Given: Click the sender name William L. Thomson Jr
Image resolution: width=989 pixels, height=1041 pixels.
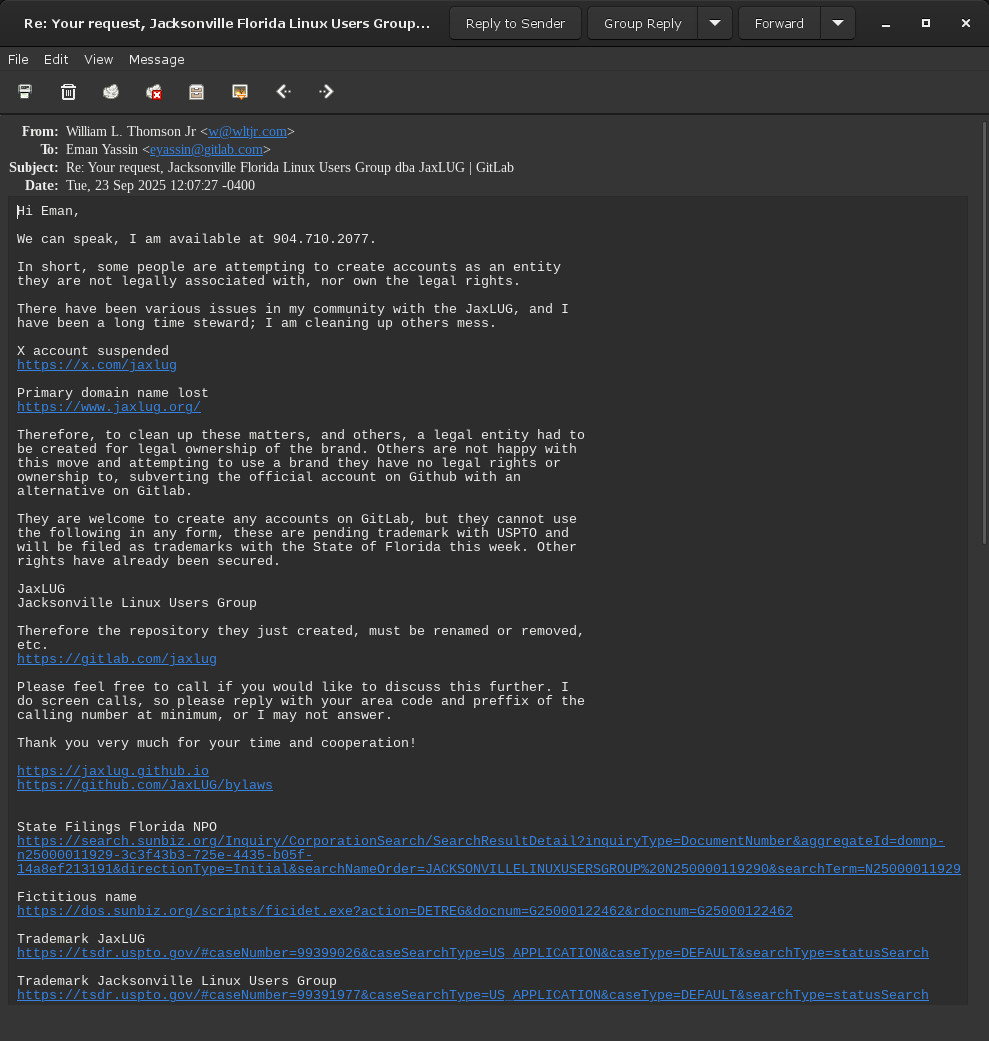Looking at the screenshot, I should [x=131, y=131].
